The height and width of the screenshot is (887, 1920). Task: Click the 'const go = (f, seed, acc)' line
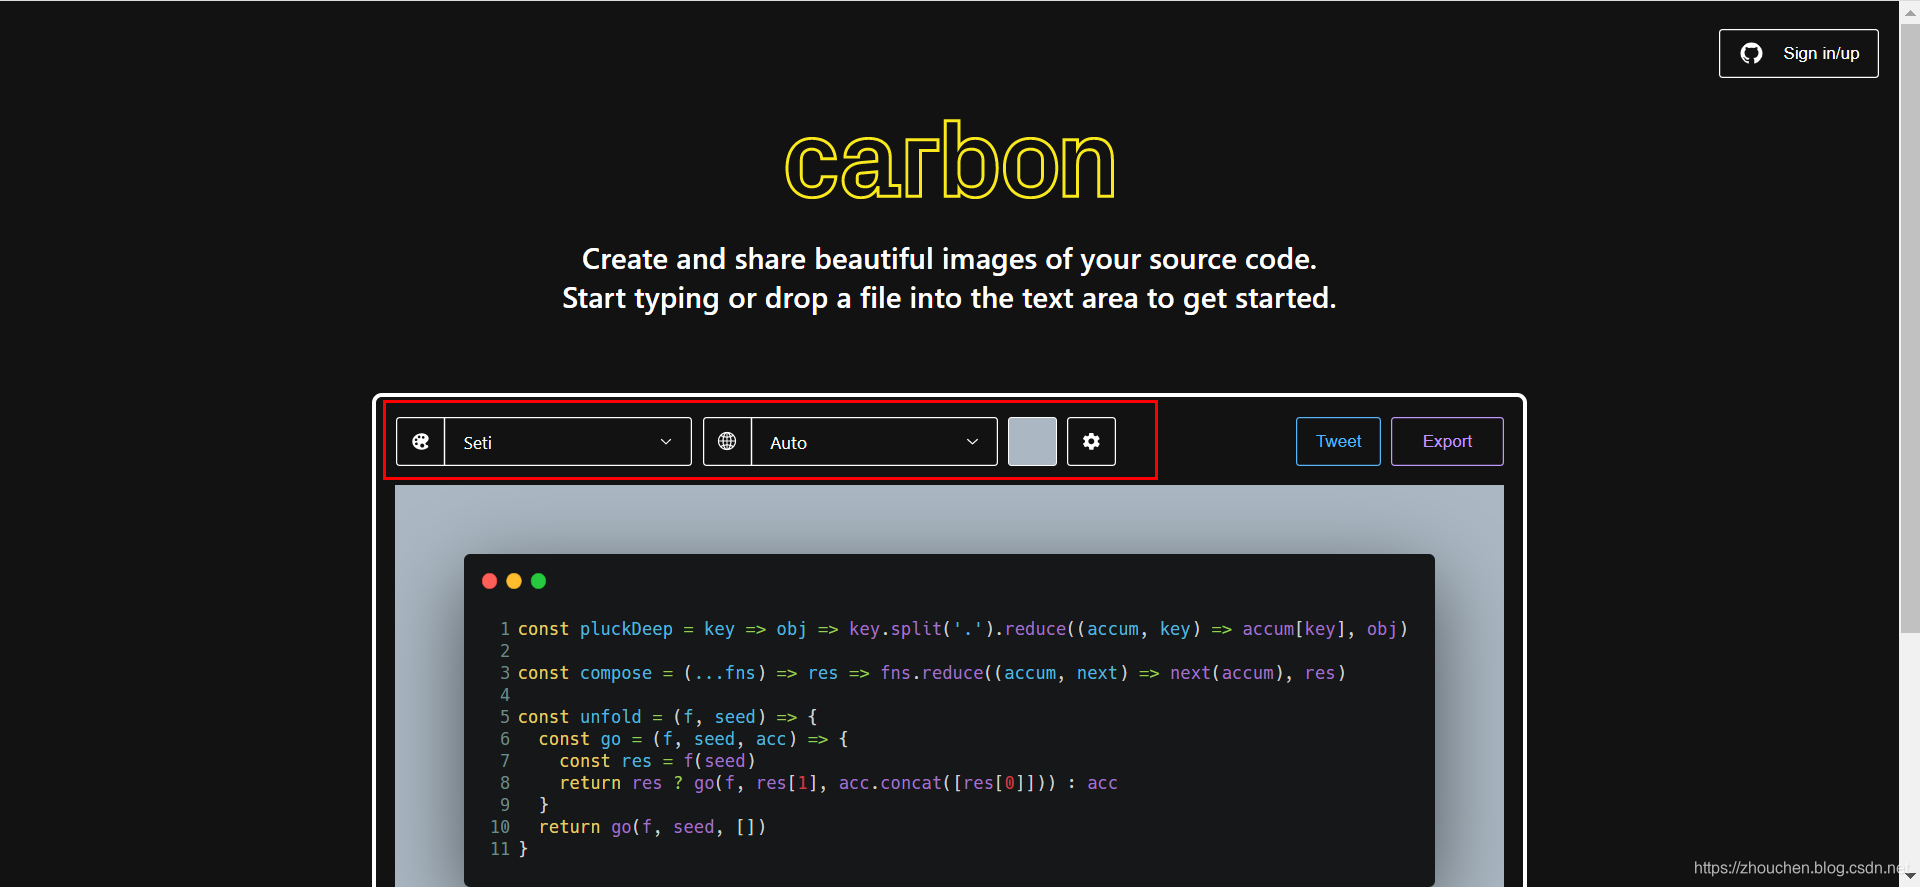693,739
